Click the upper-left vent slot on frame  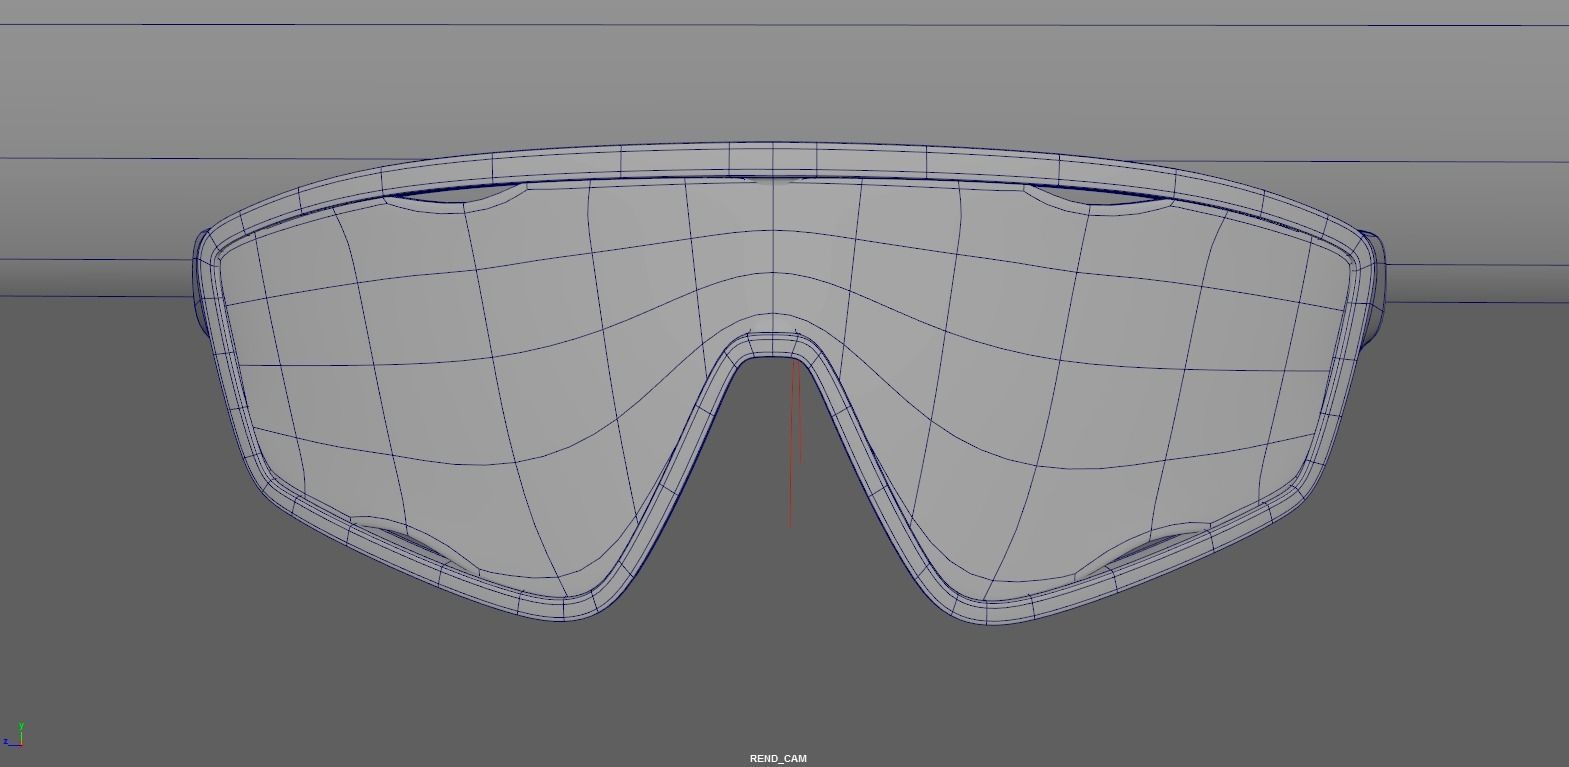tap(455, 197)
